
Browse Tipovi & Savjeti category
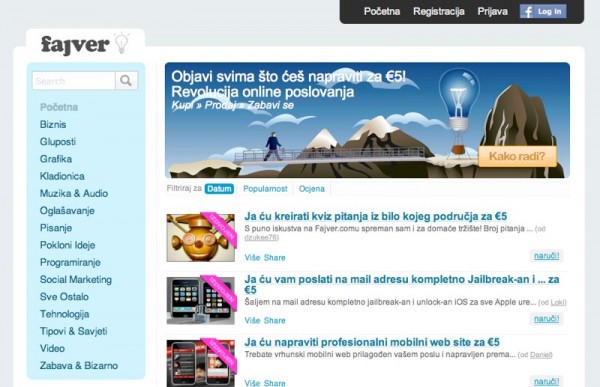pyautogui.click(x=73, y=331)
